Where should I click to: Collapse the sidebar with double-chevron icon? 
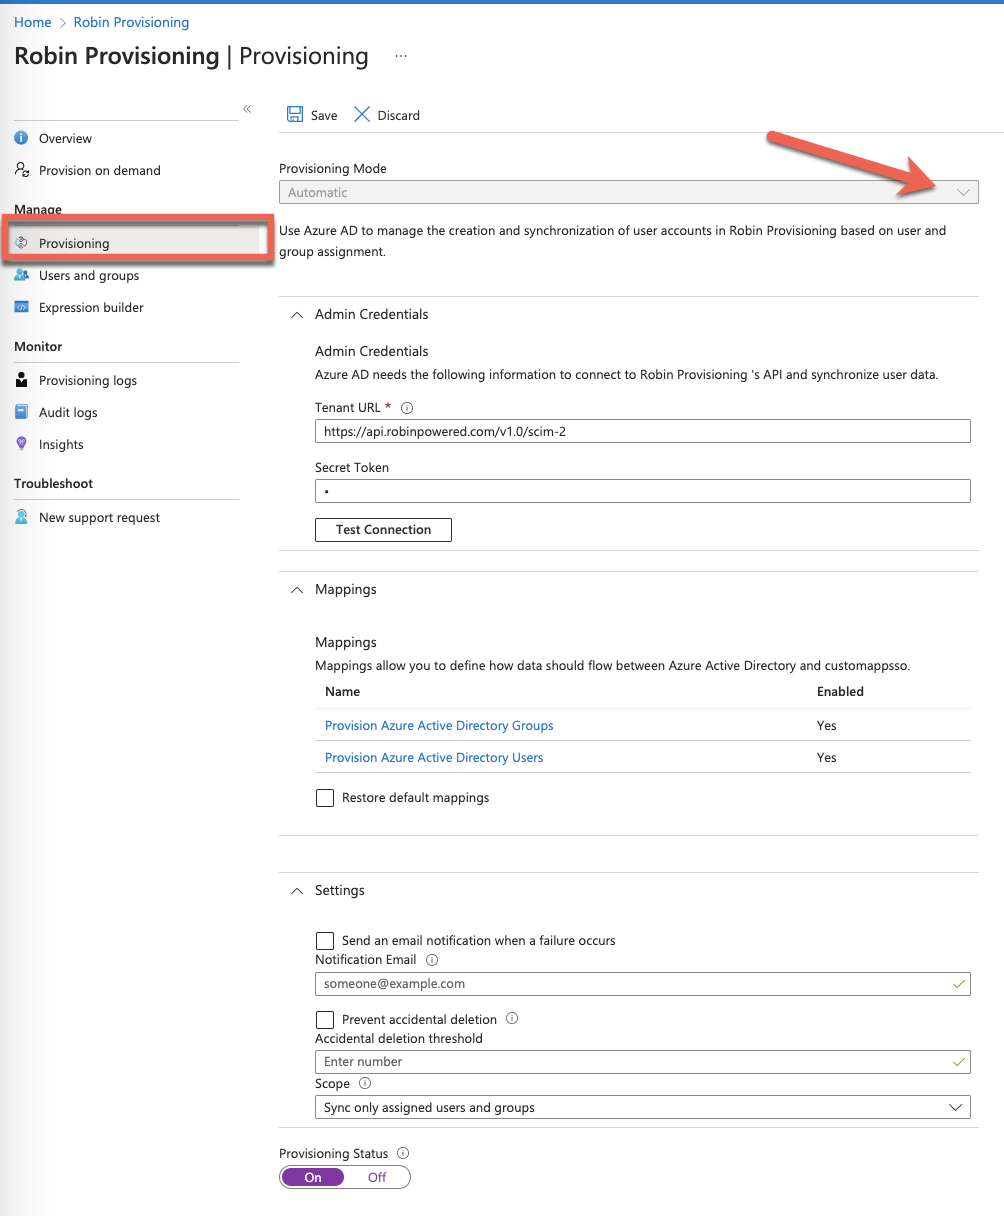coord(247,109)
